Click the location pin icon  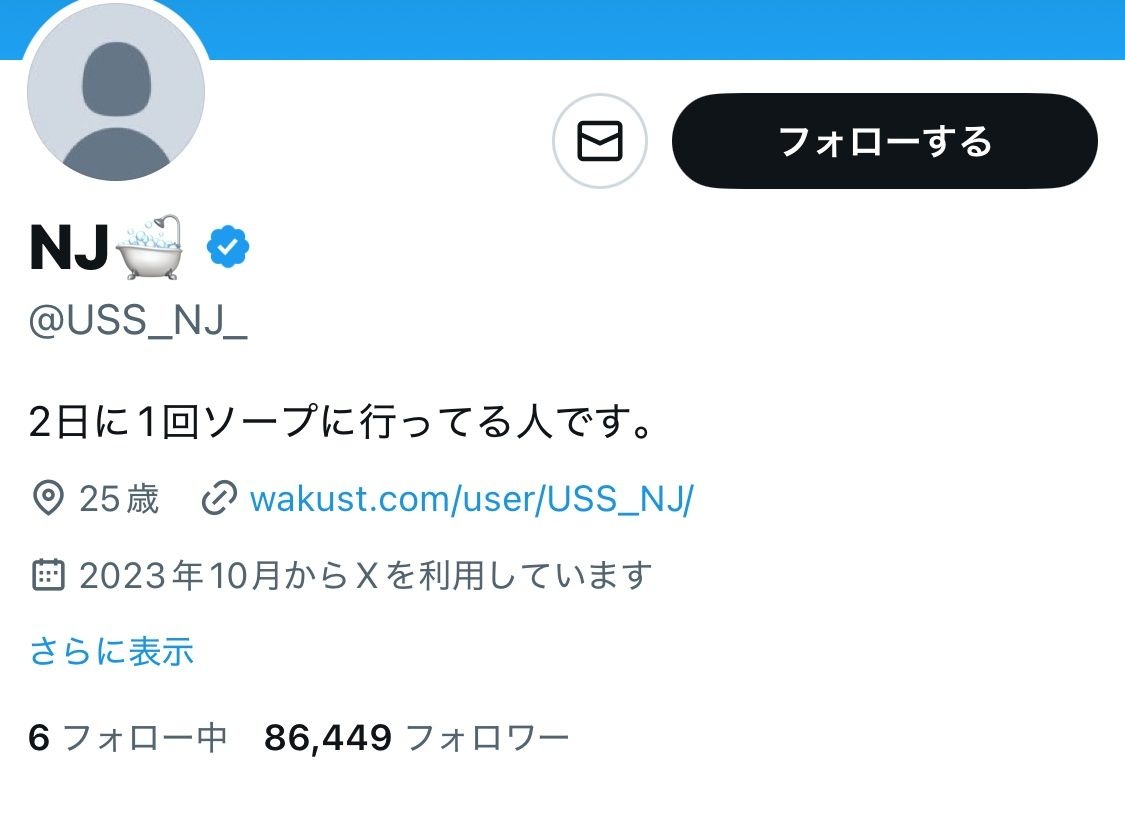tap(48, 499)
